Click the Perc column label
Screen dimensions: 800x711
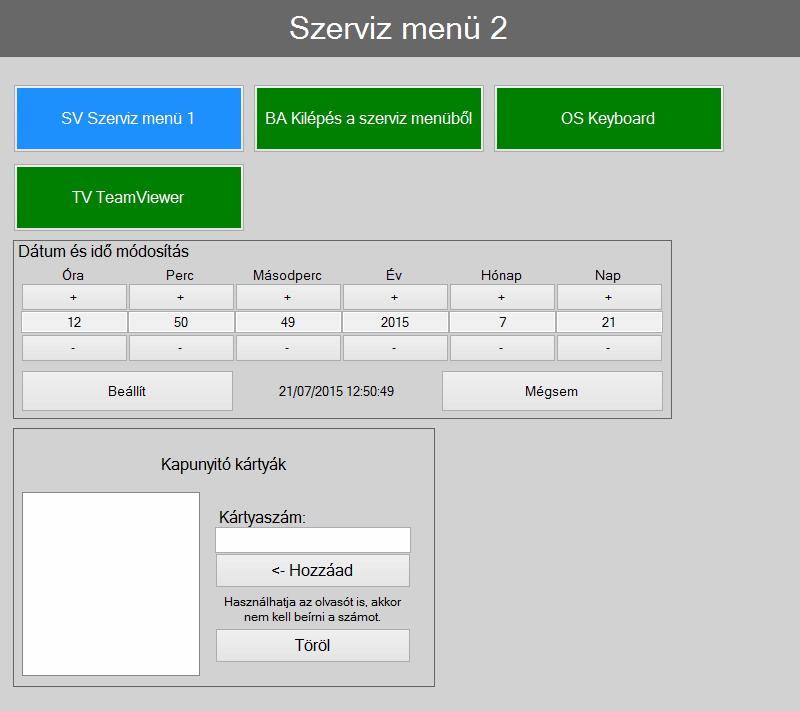(x=180, y=275)
